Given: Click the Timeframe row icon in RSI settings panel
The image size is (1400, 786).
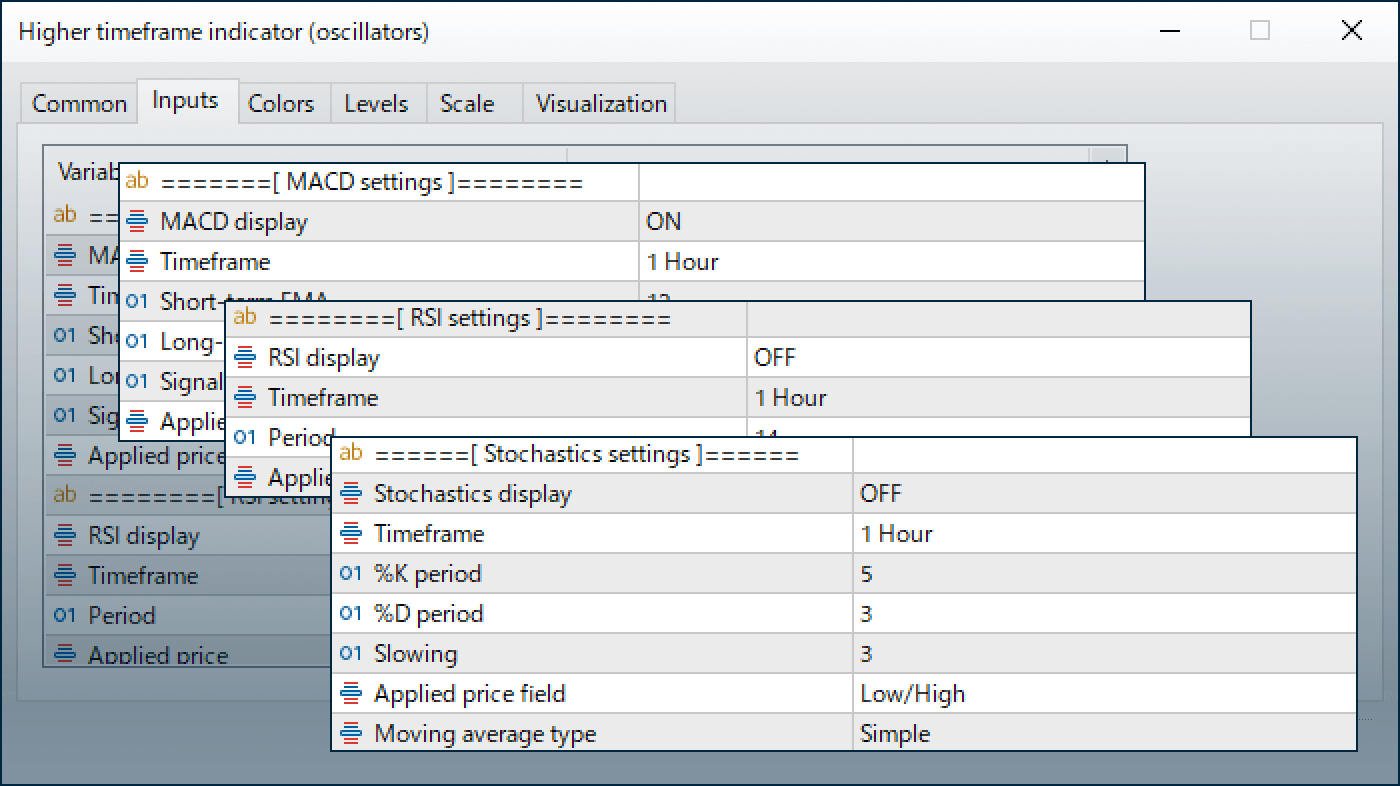Looking at the screenshot, I should [245, 398].
